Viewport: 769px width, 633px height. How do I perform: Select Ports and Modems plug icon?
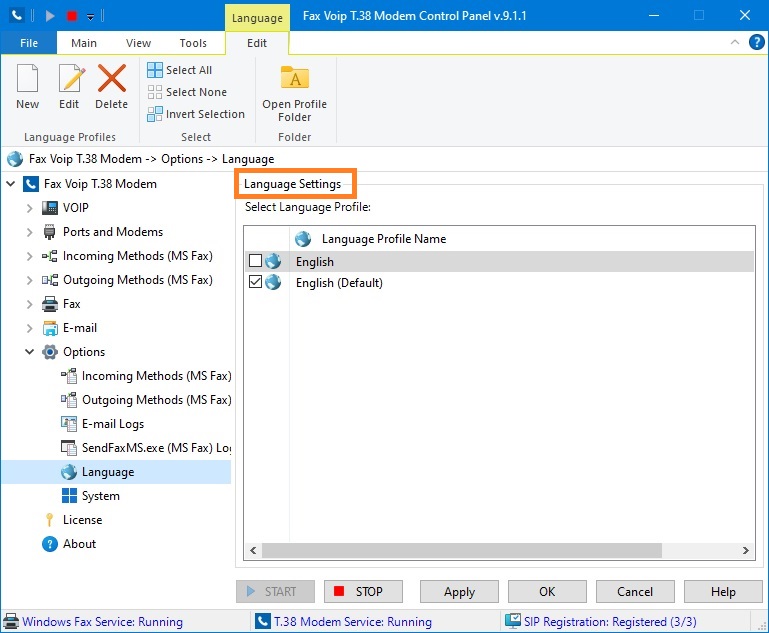click(50, 232)
